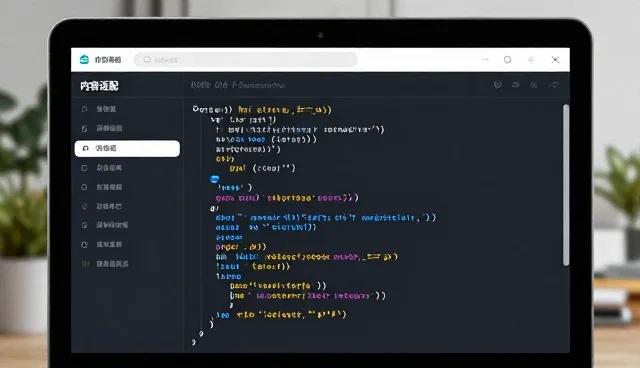
Task: Click the rightmost icon in editor header
Action: point(553,84)
